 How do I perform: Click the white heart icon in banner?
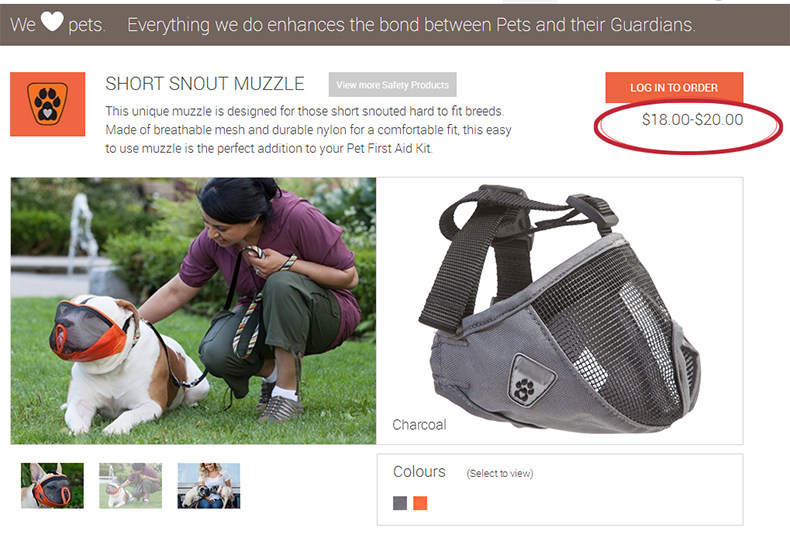(x=52, y=21)
